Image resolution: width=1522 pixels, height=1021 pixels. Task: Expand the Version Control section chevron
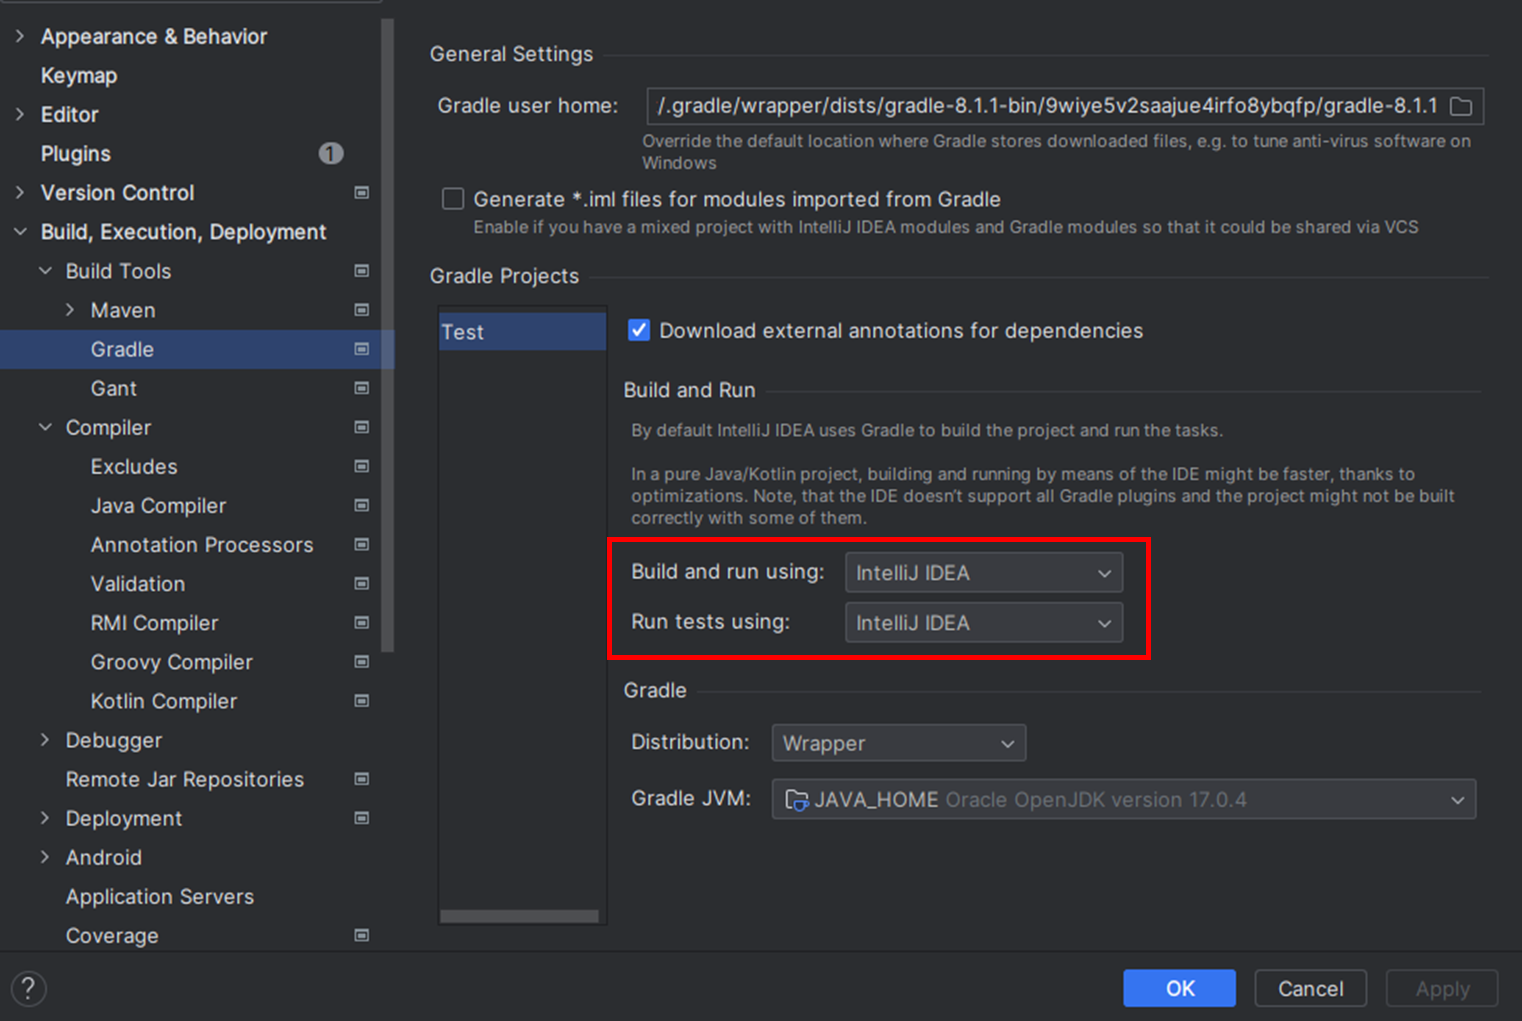coord(19,192)
